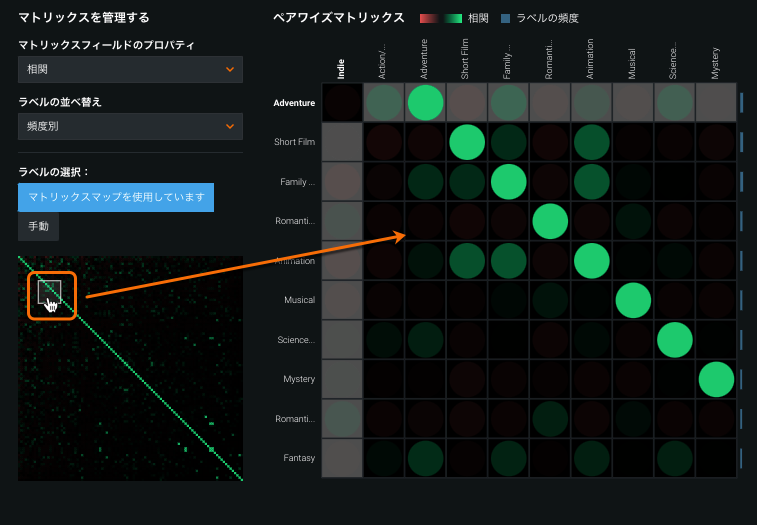The width and height of the screenshot is (757, 525).
Task: Open the 頻度別 label sorting dropdown
Action: click(x=130, y=126)
